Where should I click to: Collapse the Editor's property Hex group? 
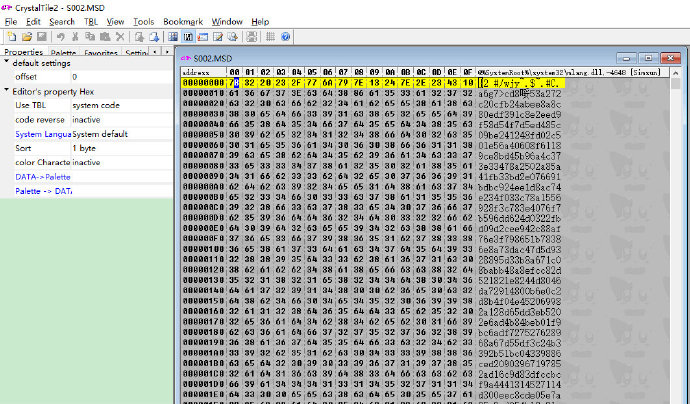[7, 91]
